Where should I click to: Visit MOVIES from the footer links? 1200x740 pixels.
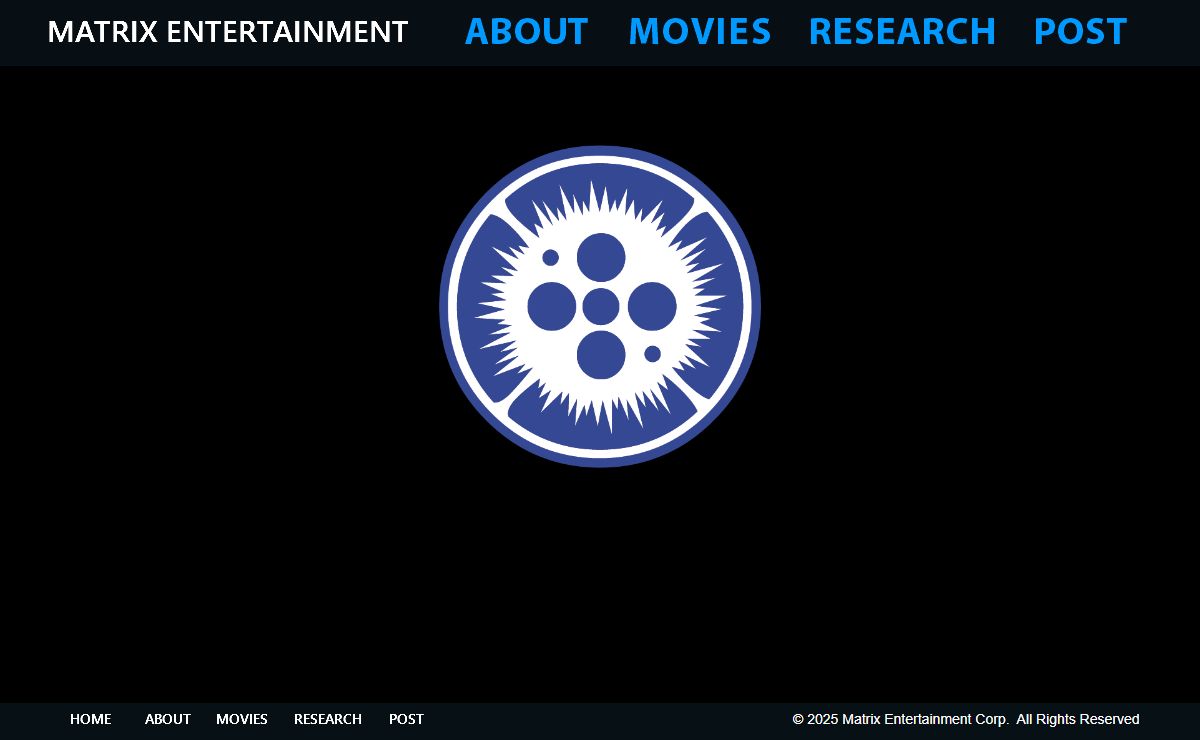point(242,719)
